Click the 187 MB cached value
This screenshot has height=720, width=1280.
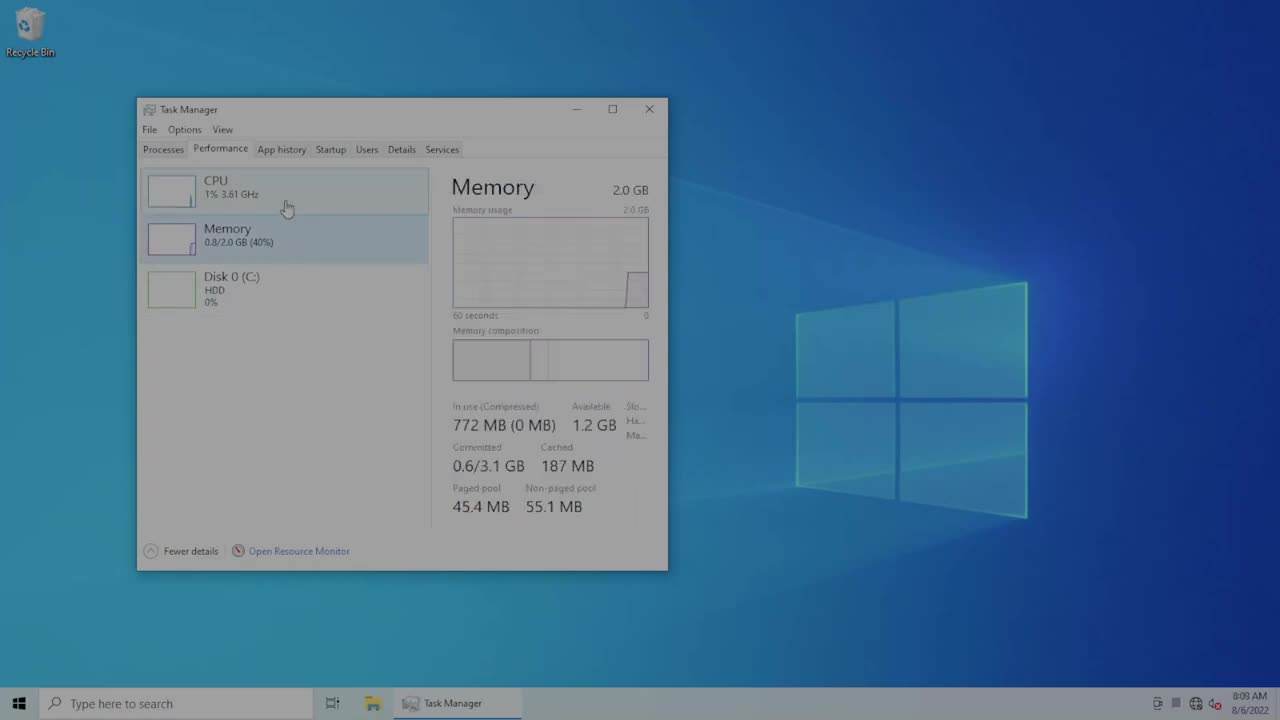coord(567,466)
